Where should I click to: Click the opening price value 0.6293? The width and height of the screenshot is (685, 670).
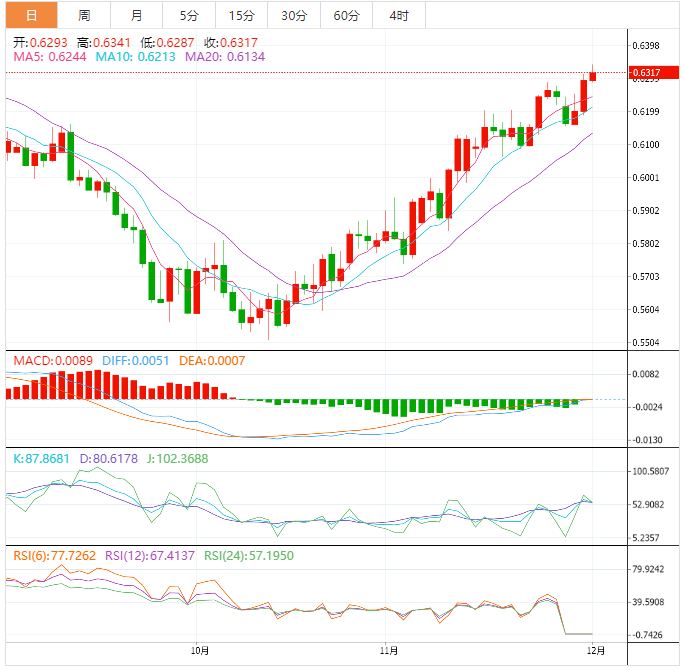pos(48,43)
